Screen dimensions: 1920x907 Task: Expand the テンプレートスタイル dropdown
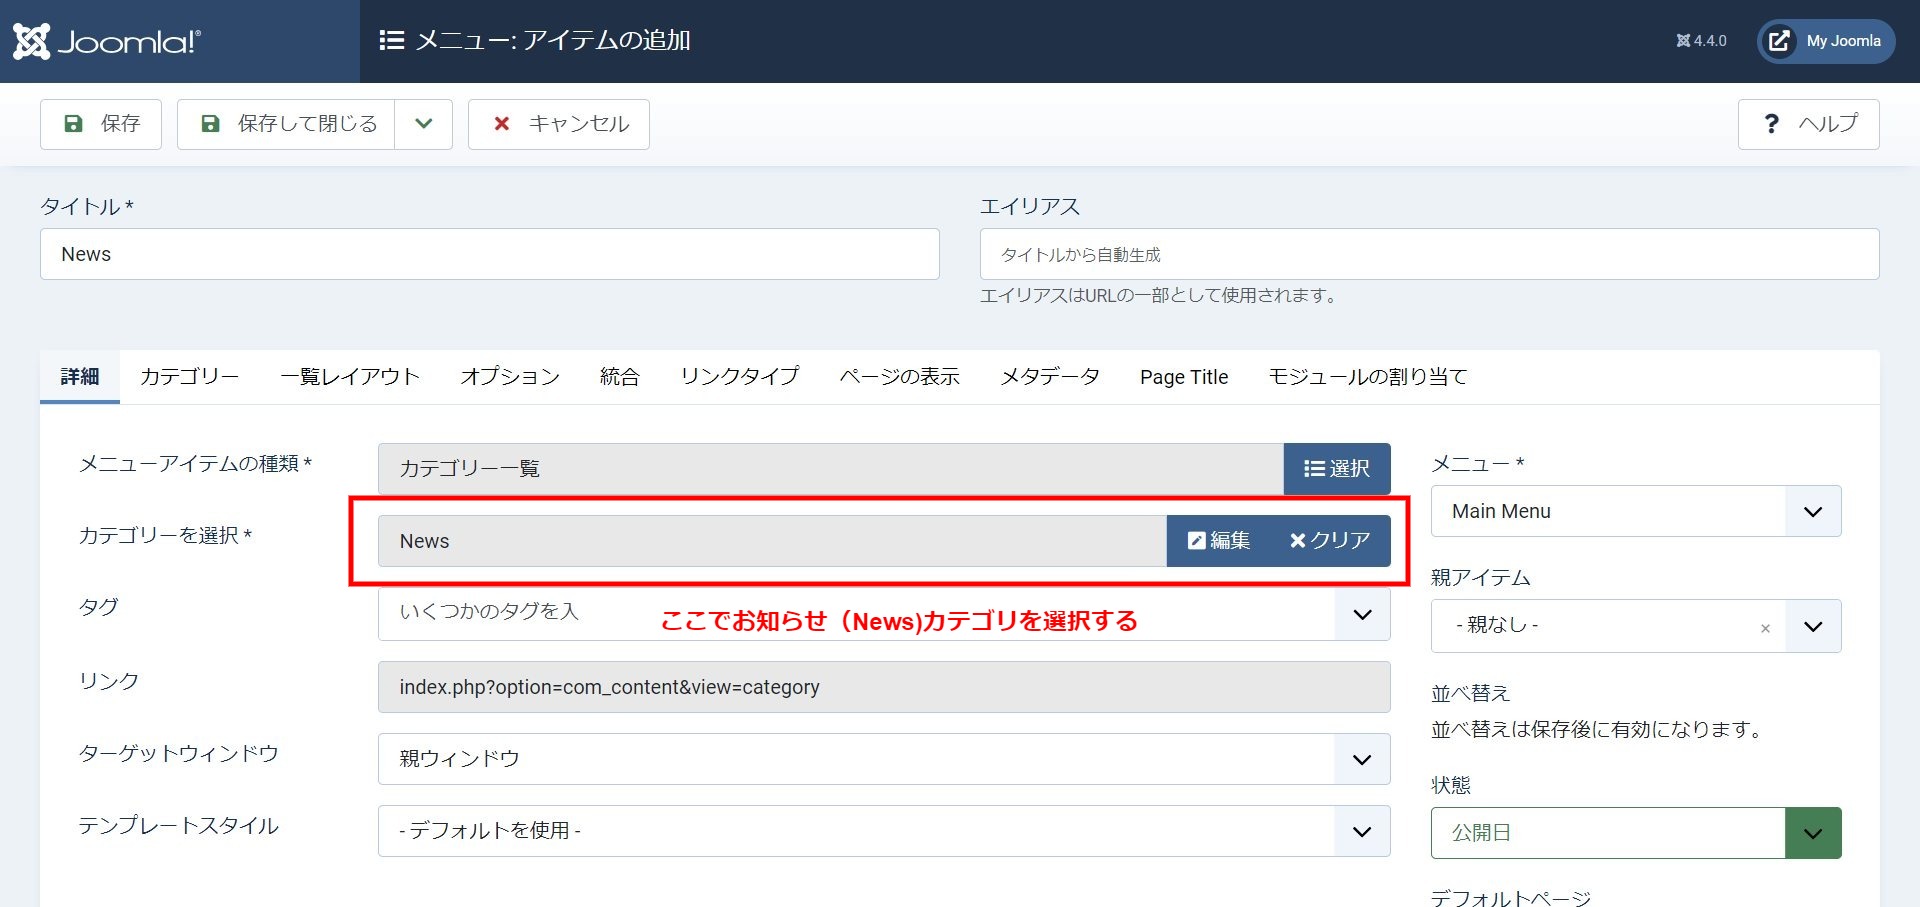tap(1361, 831)
